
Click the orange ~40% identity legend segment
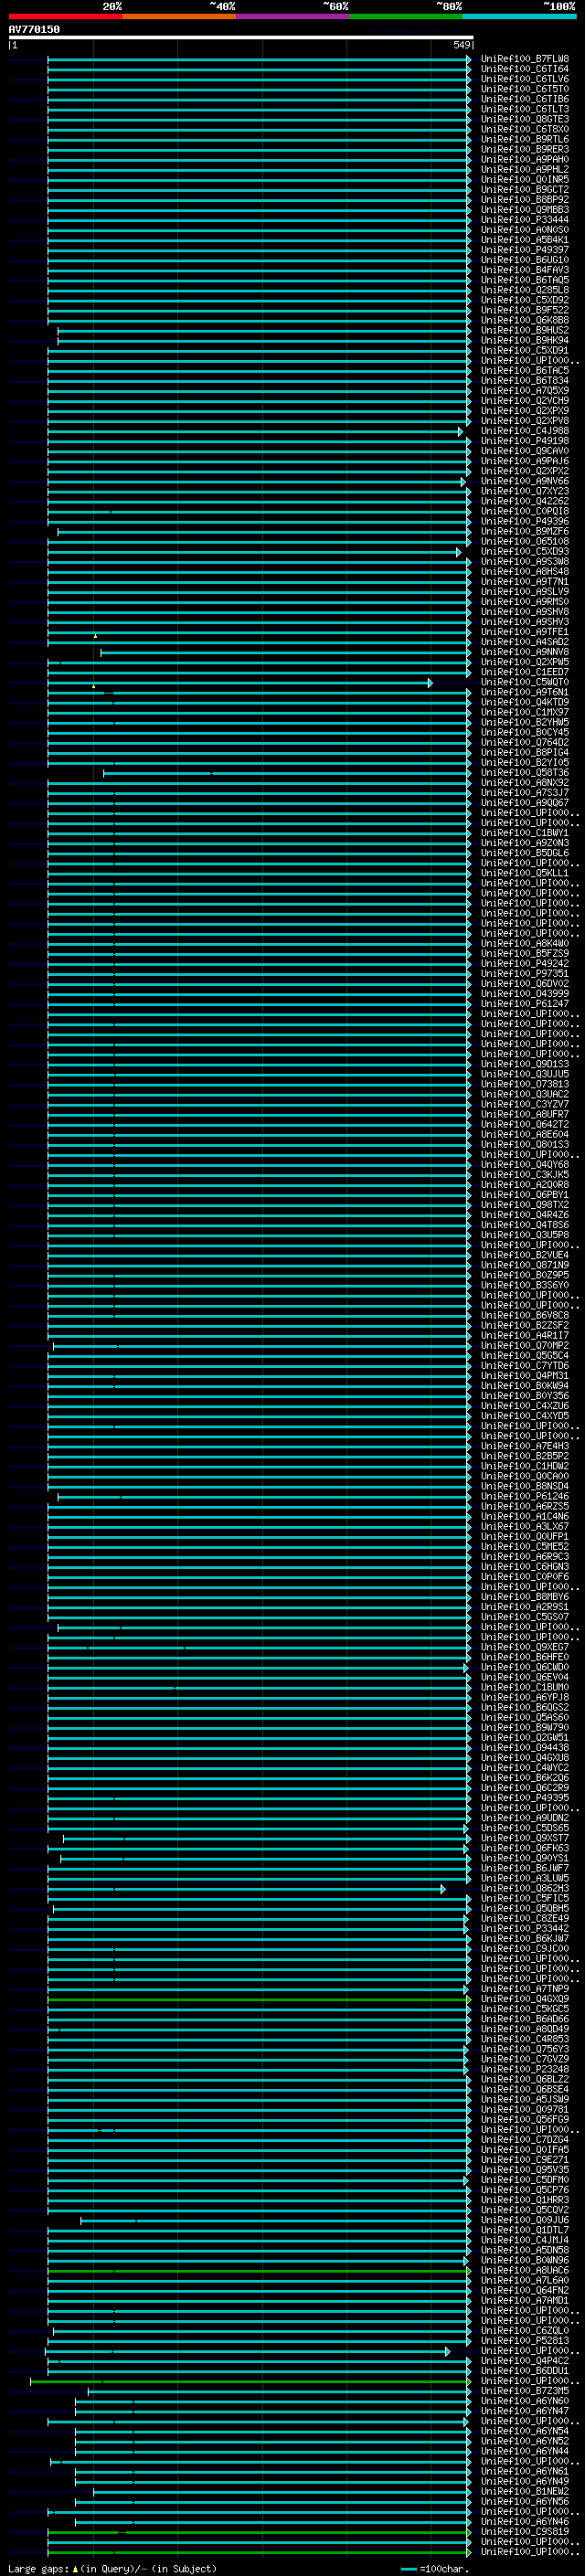[x=178, y=16]
